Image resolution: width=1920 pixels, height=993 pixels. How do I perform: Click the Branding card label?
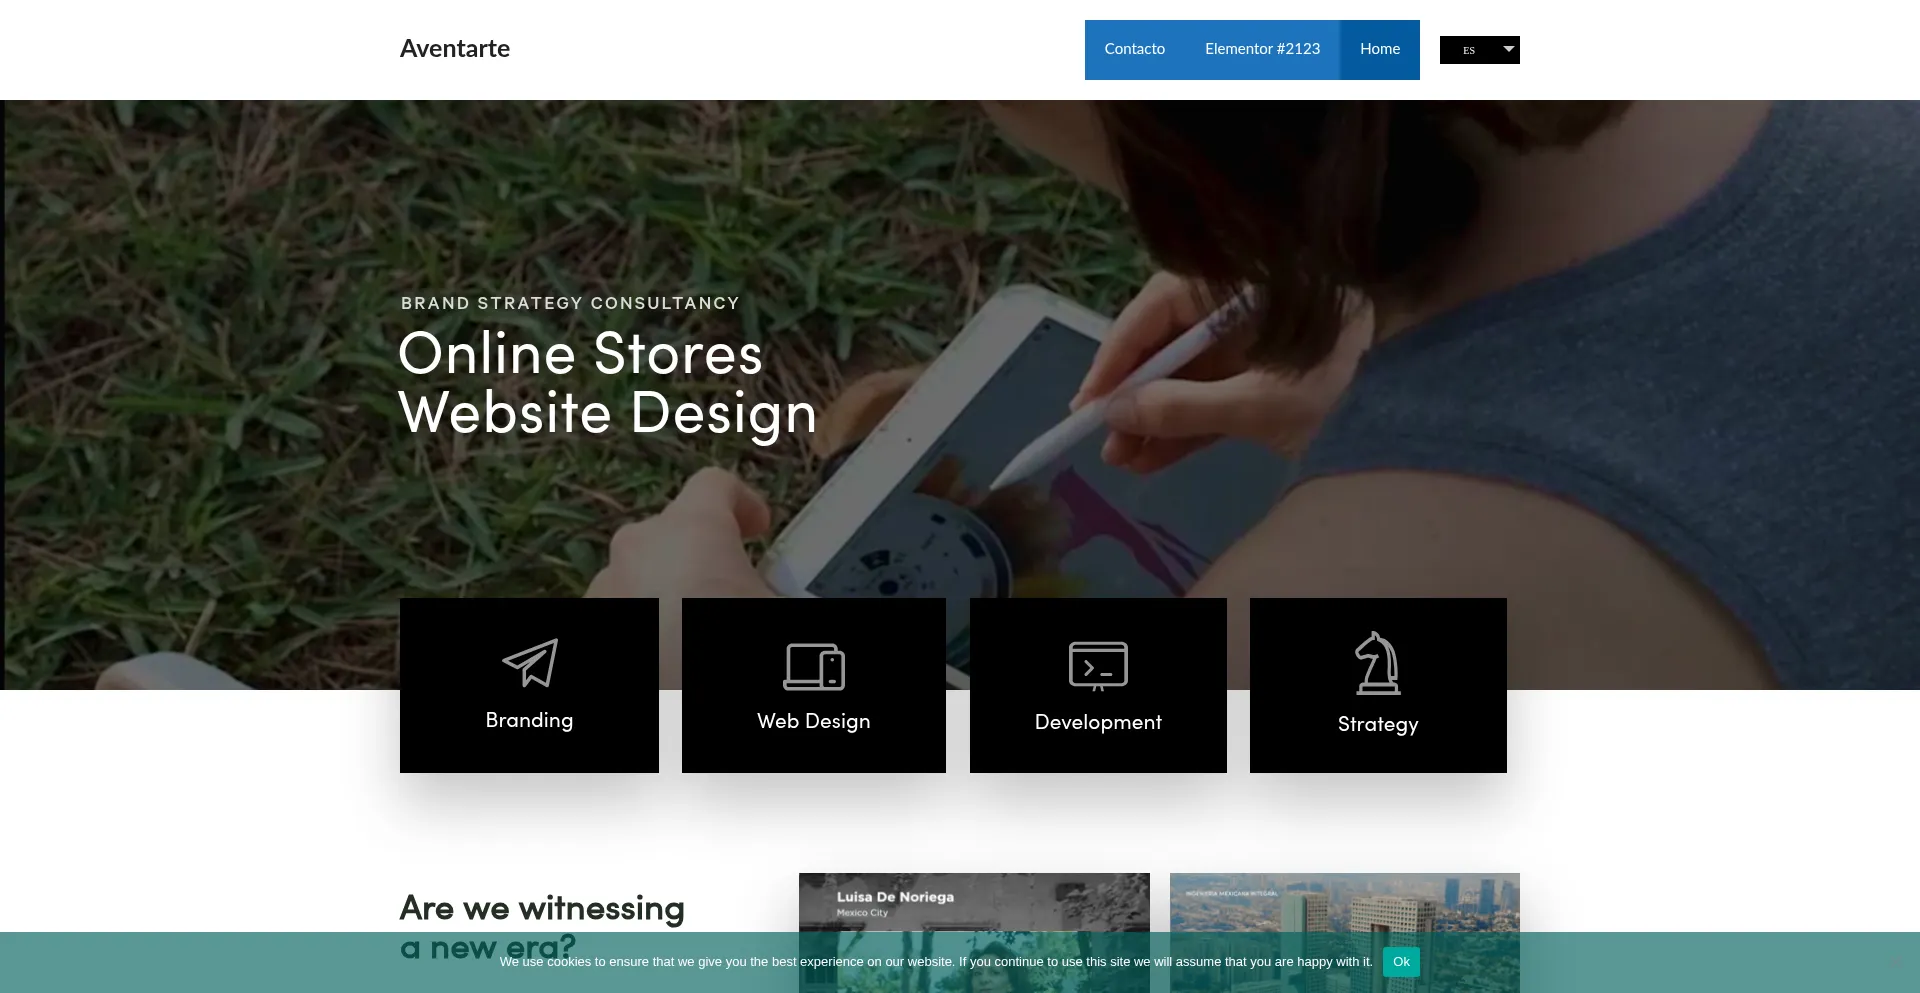tap(529, 721)
